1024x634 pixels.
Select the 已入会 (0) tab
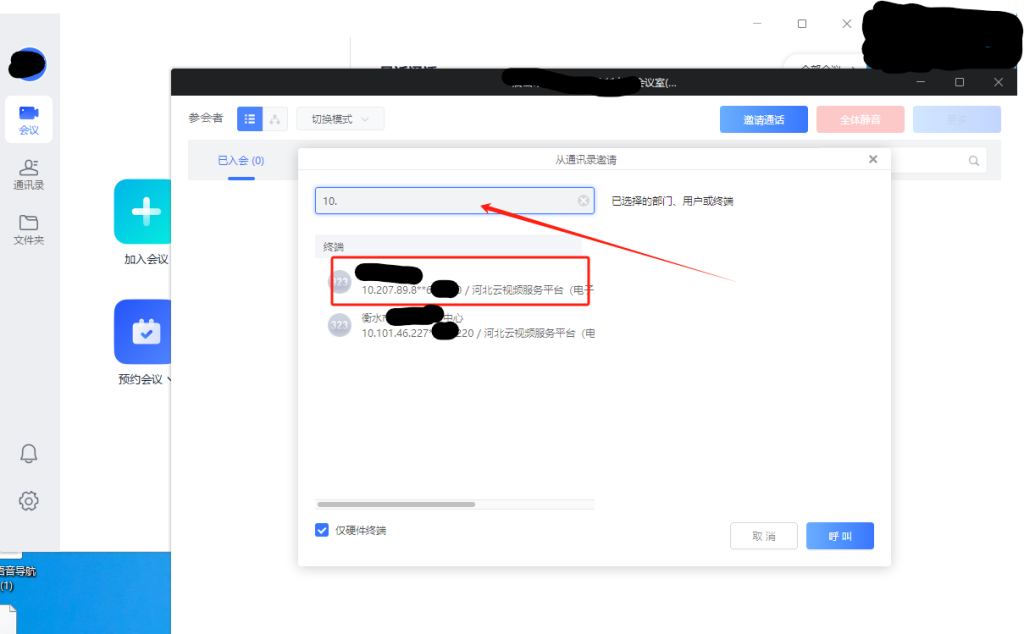point(241,160)
